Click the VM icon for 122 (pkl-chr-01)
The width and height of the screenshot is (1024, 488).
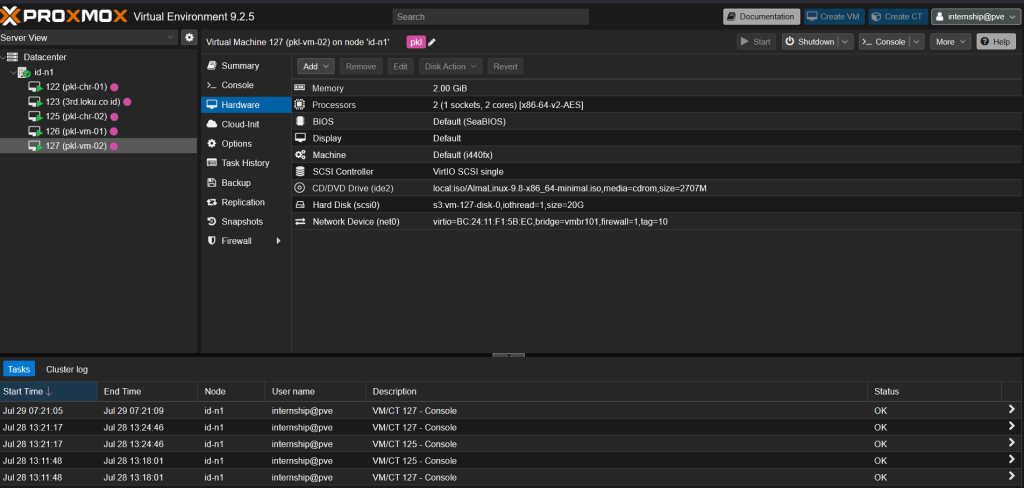(x=35, y=87)
